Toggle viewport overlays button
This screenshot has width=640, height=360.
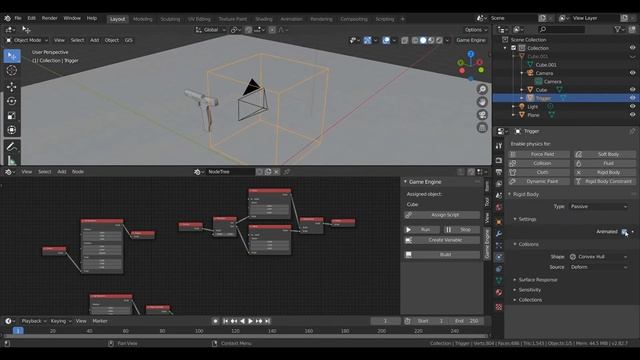(386, 40)
